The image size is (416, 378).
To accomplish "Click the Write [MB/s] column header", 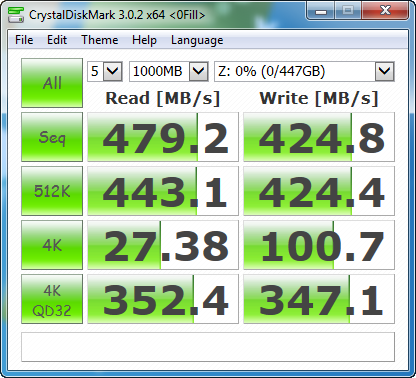I will click(x=319, y=98).
